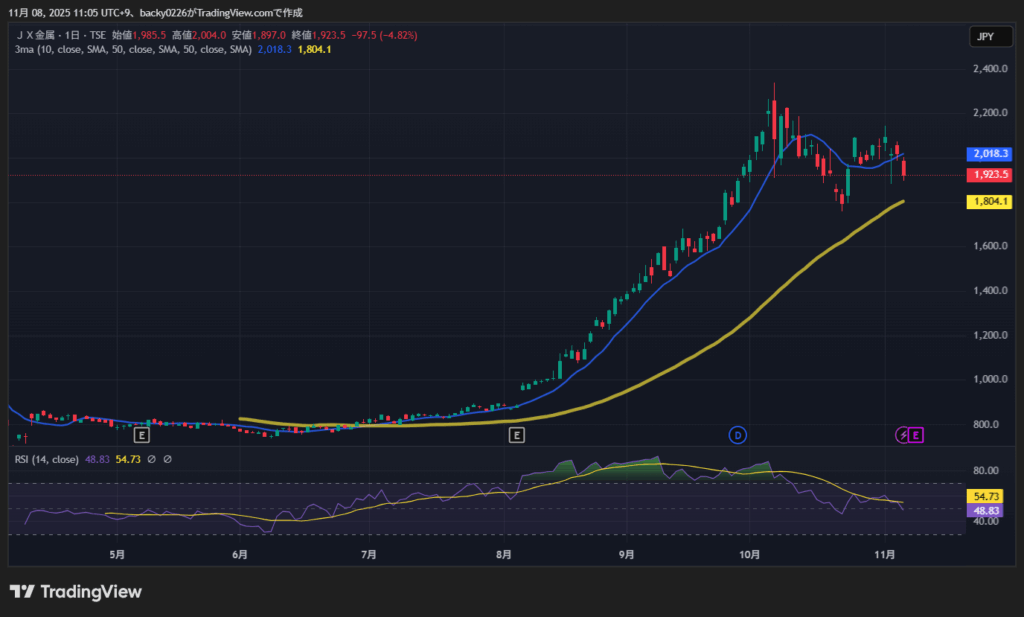Open the purple upcoming earnings E marker
Viewport: 1024px width, 617px height.
click(x=916, y=435)
